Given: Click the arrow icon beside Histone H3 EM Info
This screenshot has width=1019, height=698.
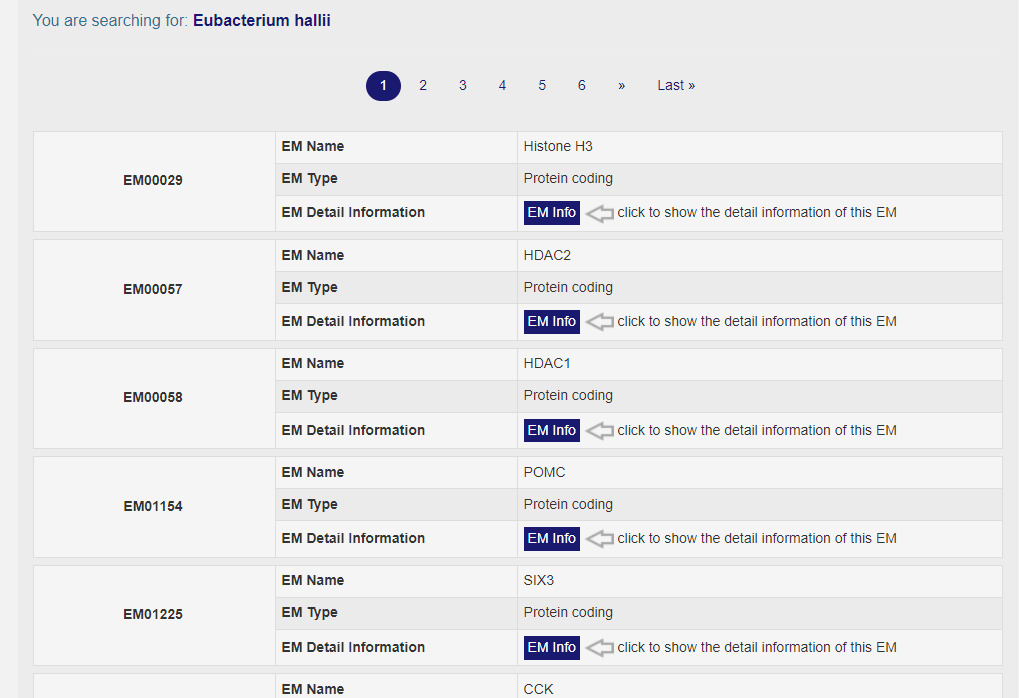Looking at the screenshot, I should [x=599, y=213].
